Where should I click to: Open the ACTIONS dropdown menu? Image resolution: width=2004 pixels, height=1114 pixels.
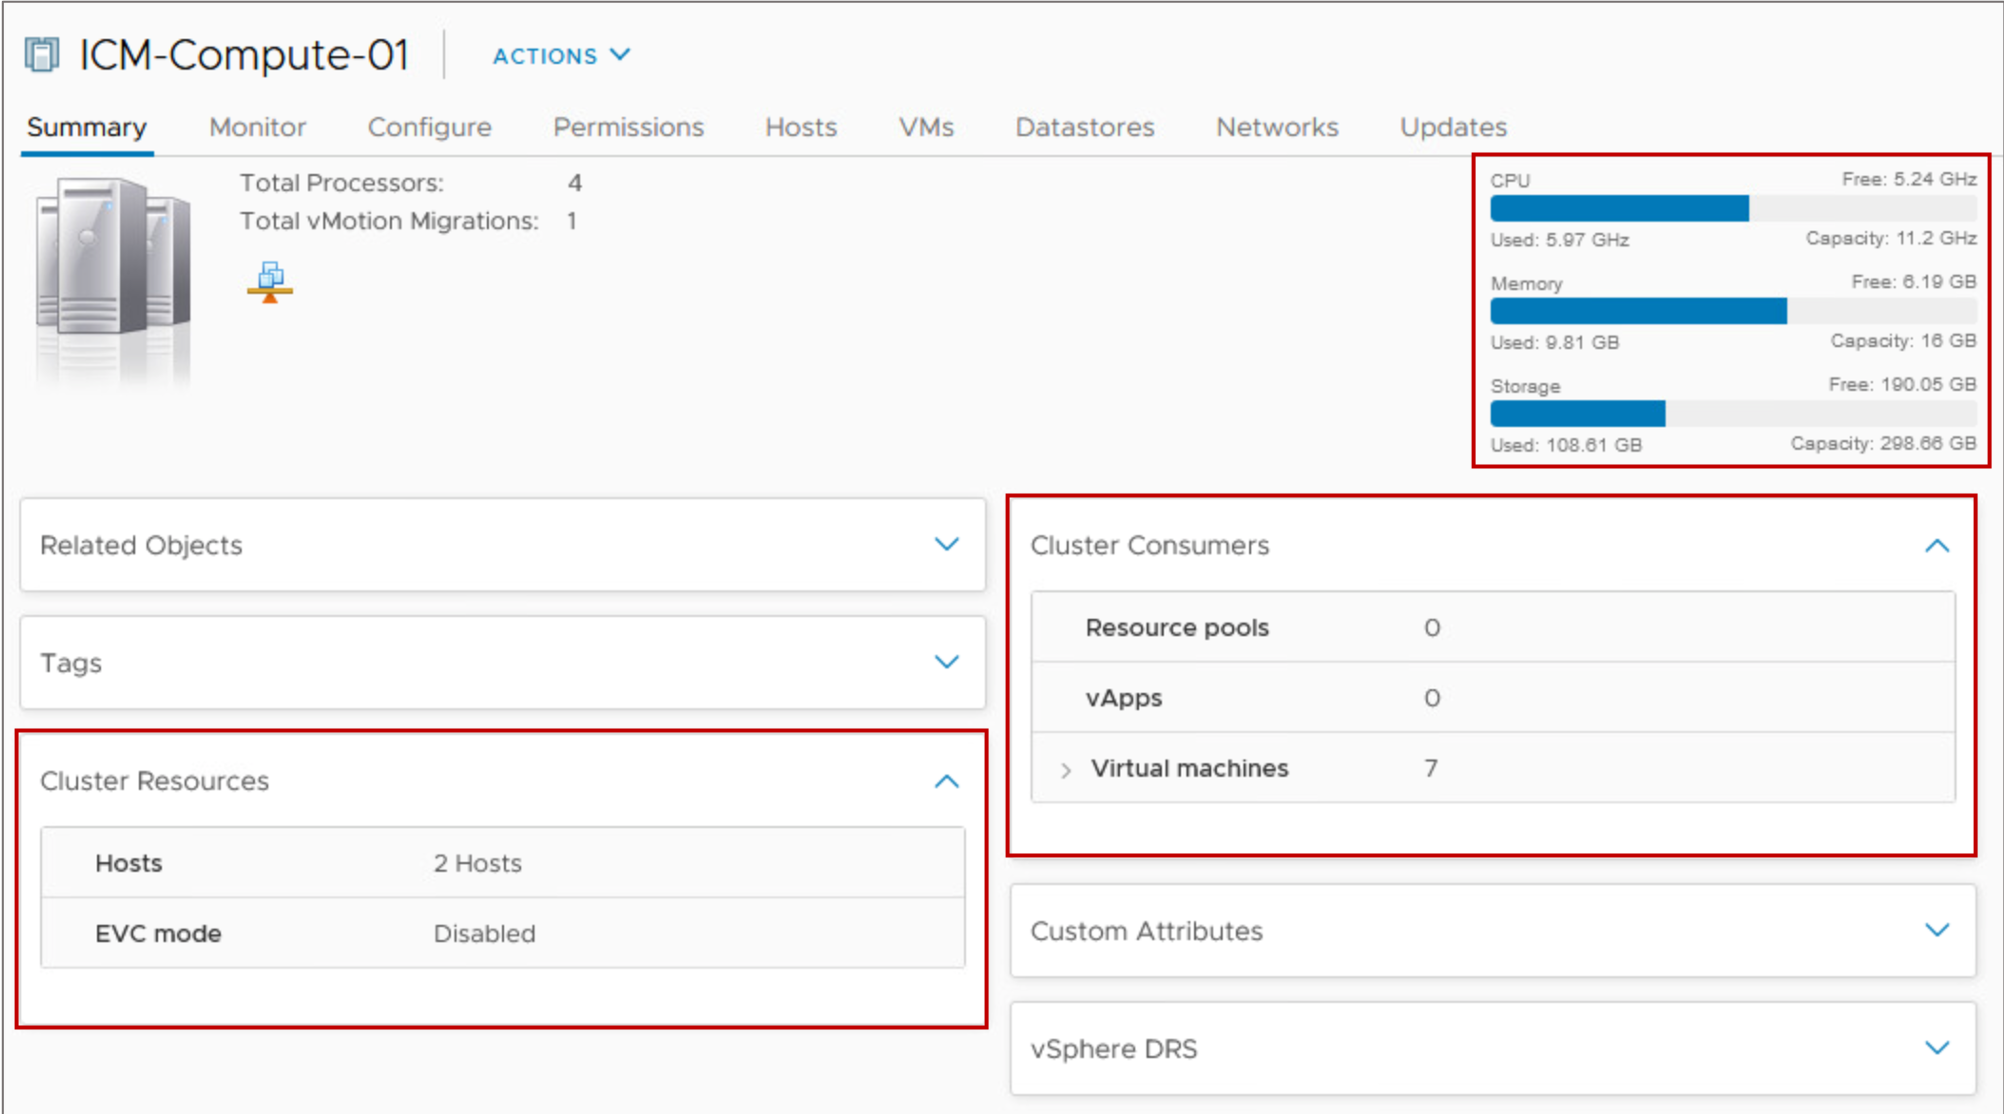(x=561, y=56)
